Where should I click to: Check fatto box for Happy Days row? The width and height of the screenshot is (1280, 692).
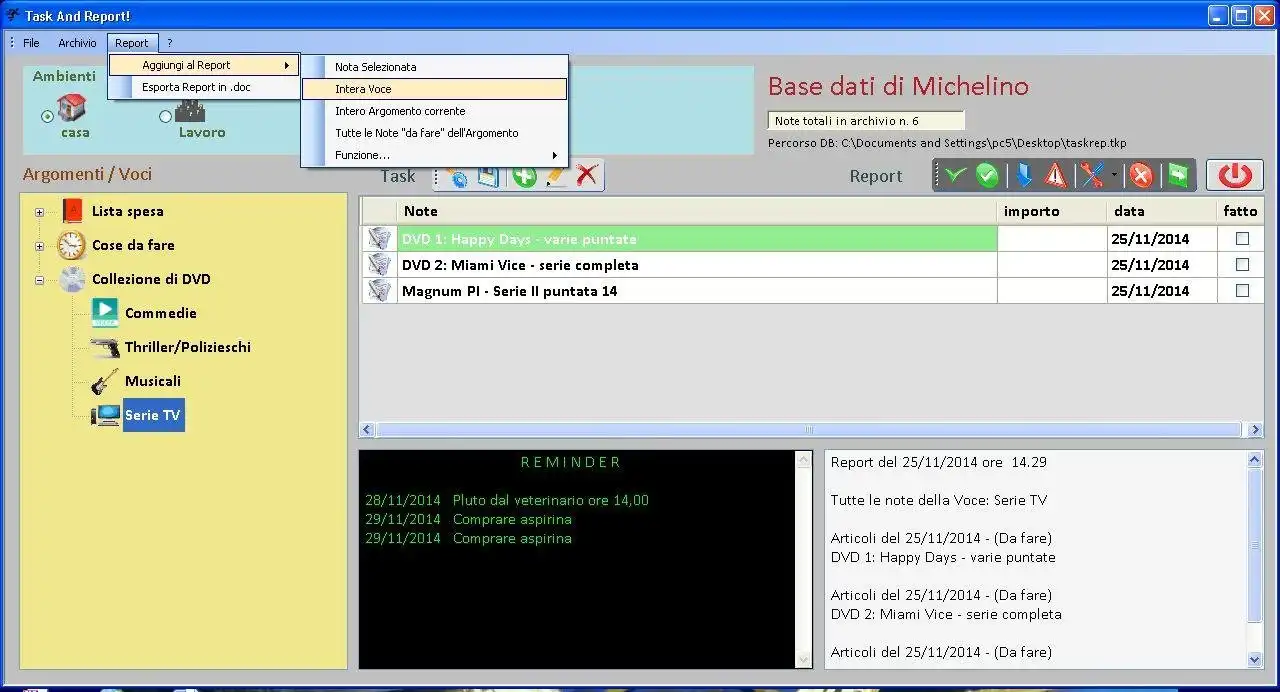click(x=1242, y=238)
